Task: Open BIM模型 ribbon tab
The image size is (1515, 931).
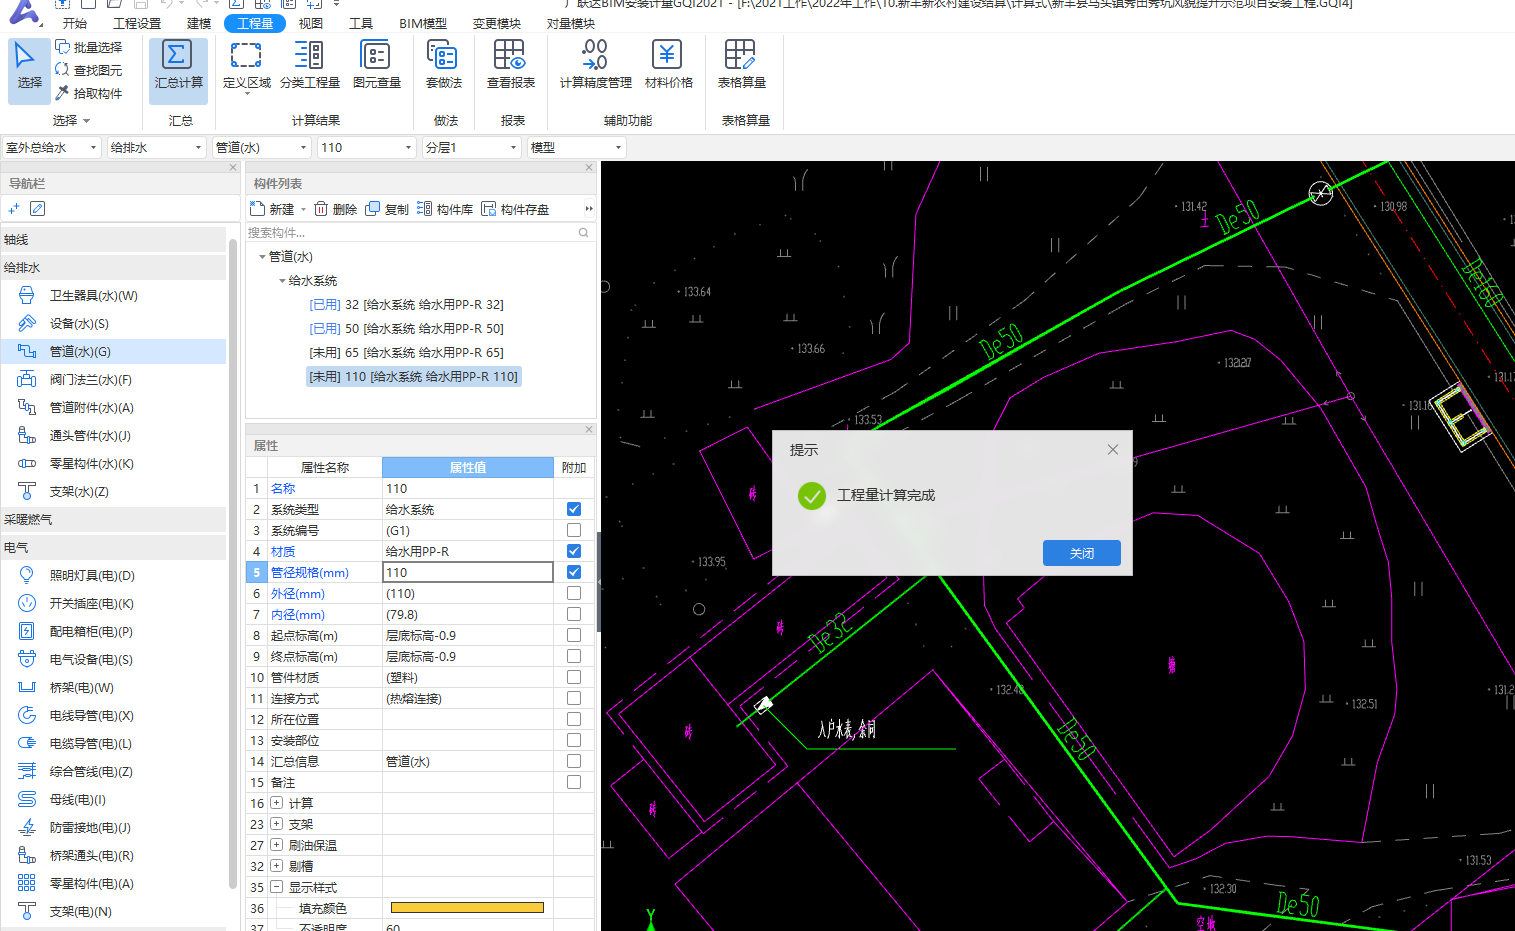Action: coord(423,23)
